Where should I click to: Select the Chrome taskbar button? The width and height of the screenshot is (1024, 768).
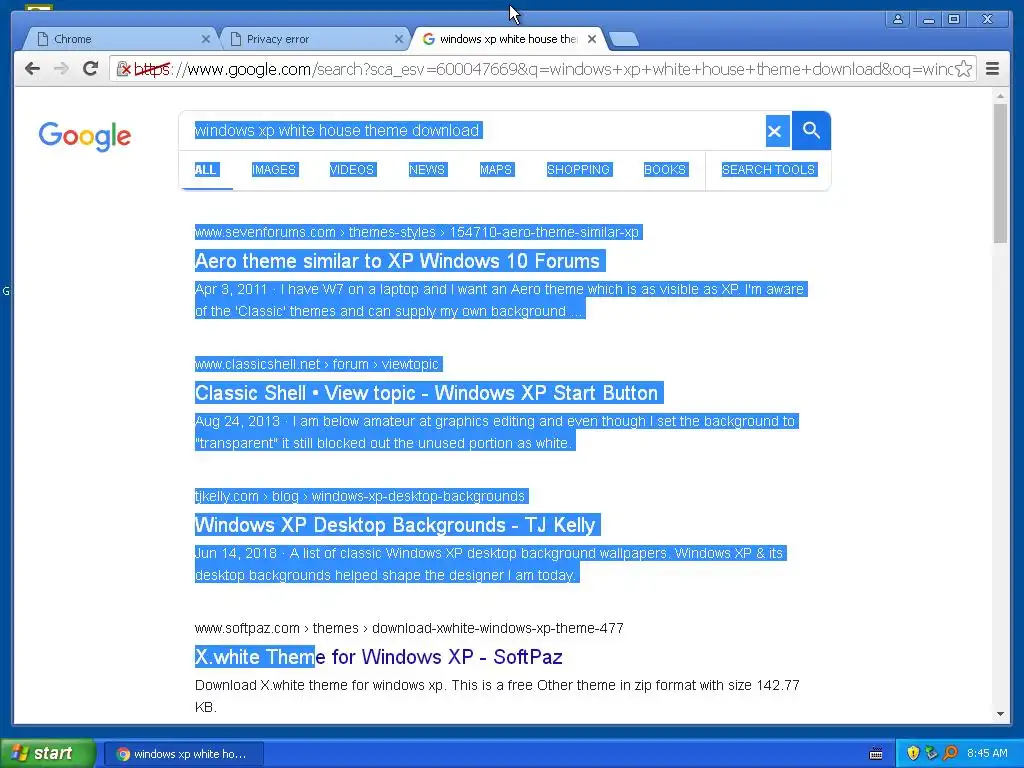pos(184,754)
